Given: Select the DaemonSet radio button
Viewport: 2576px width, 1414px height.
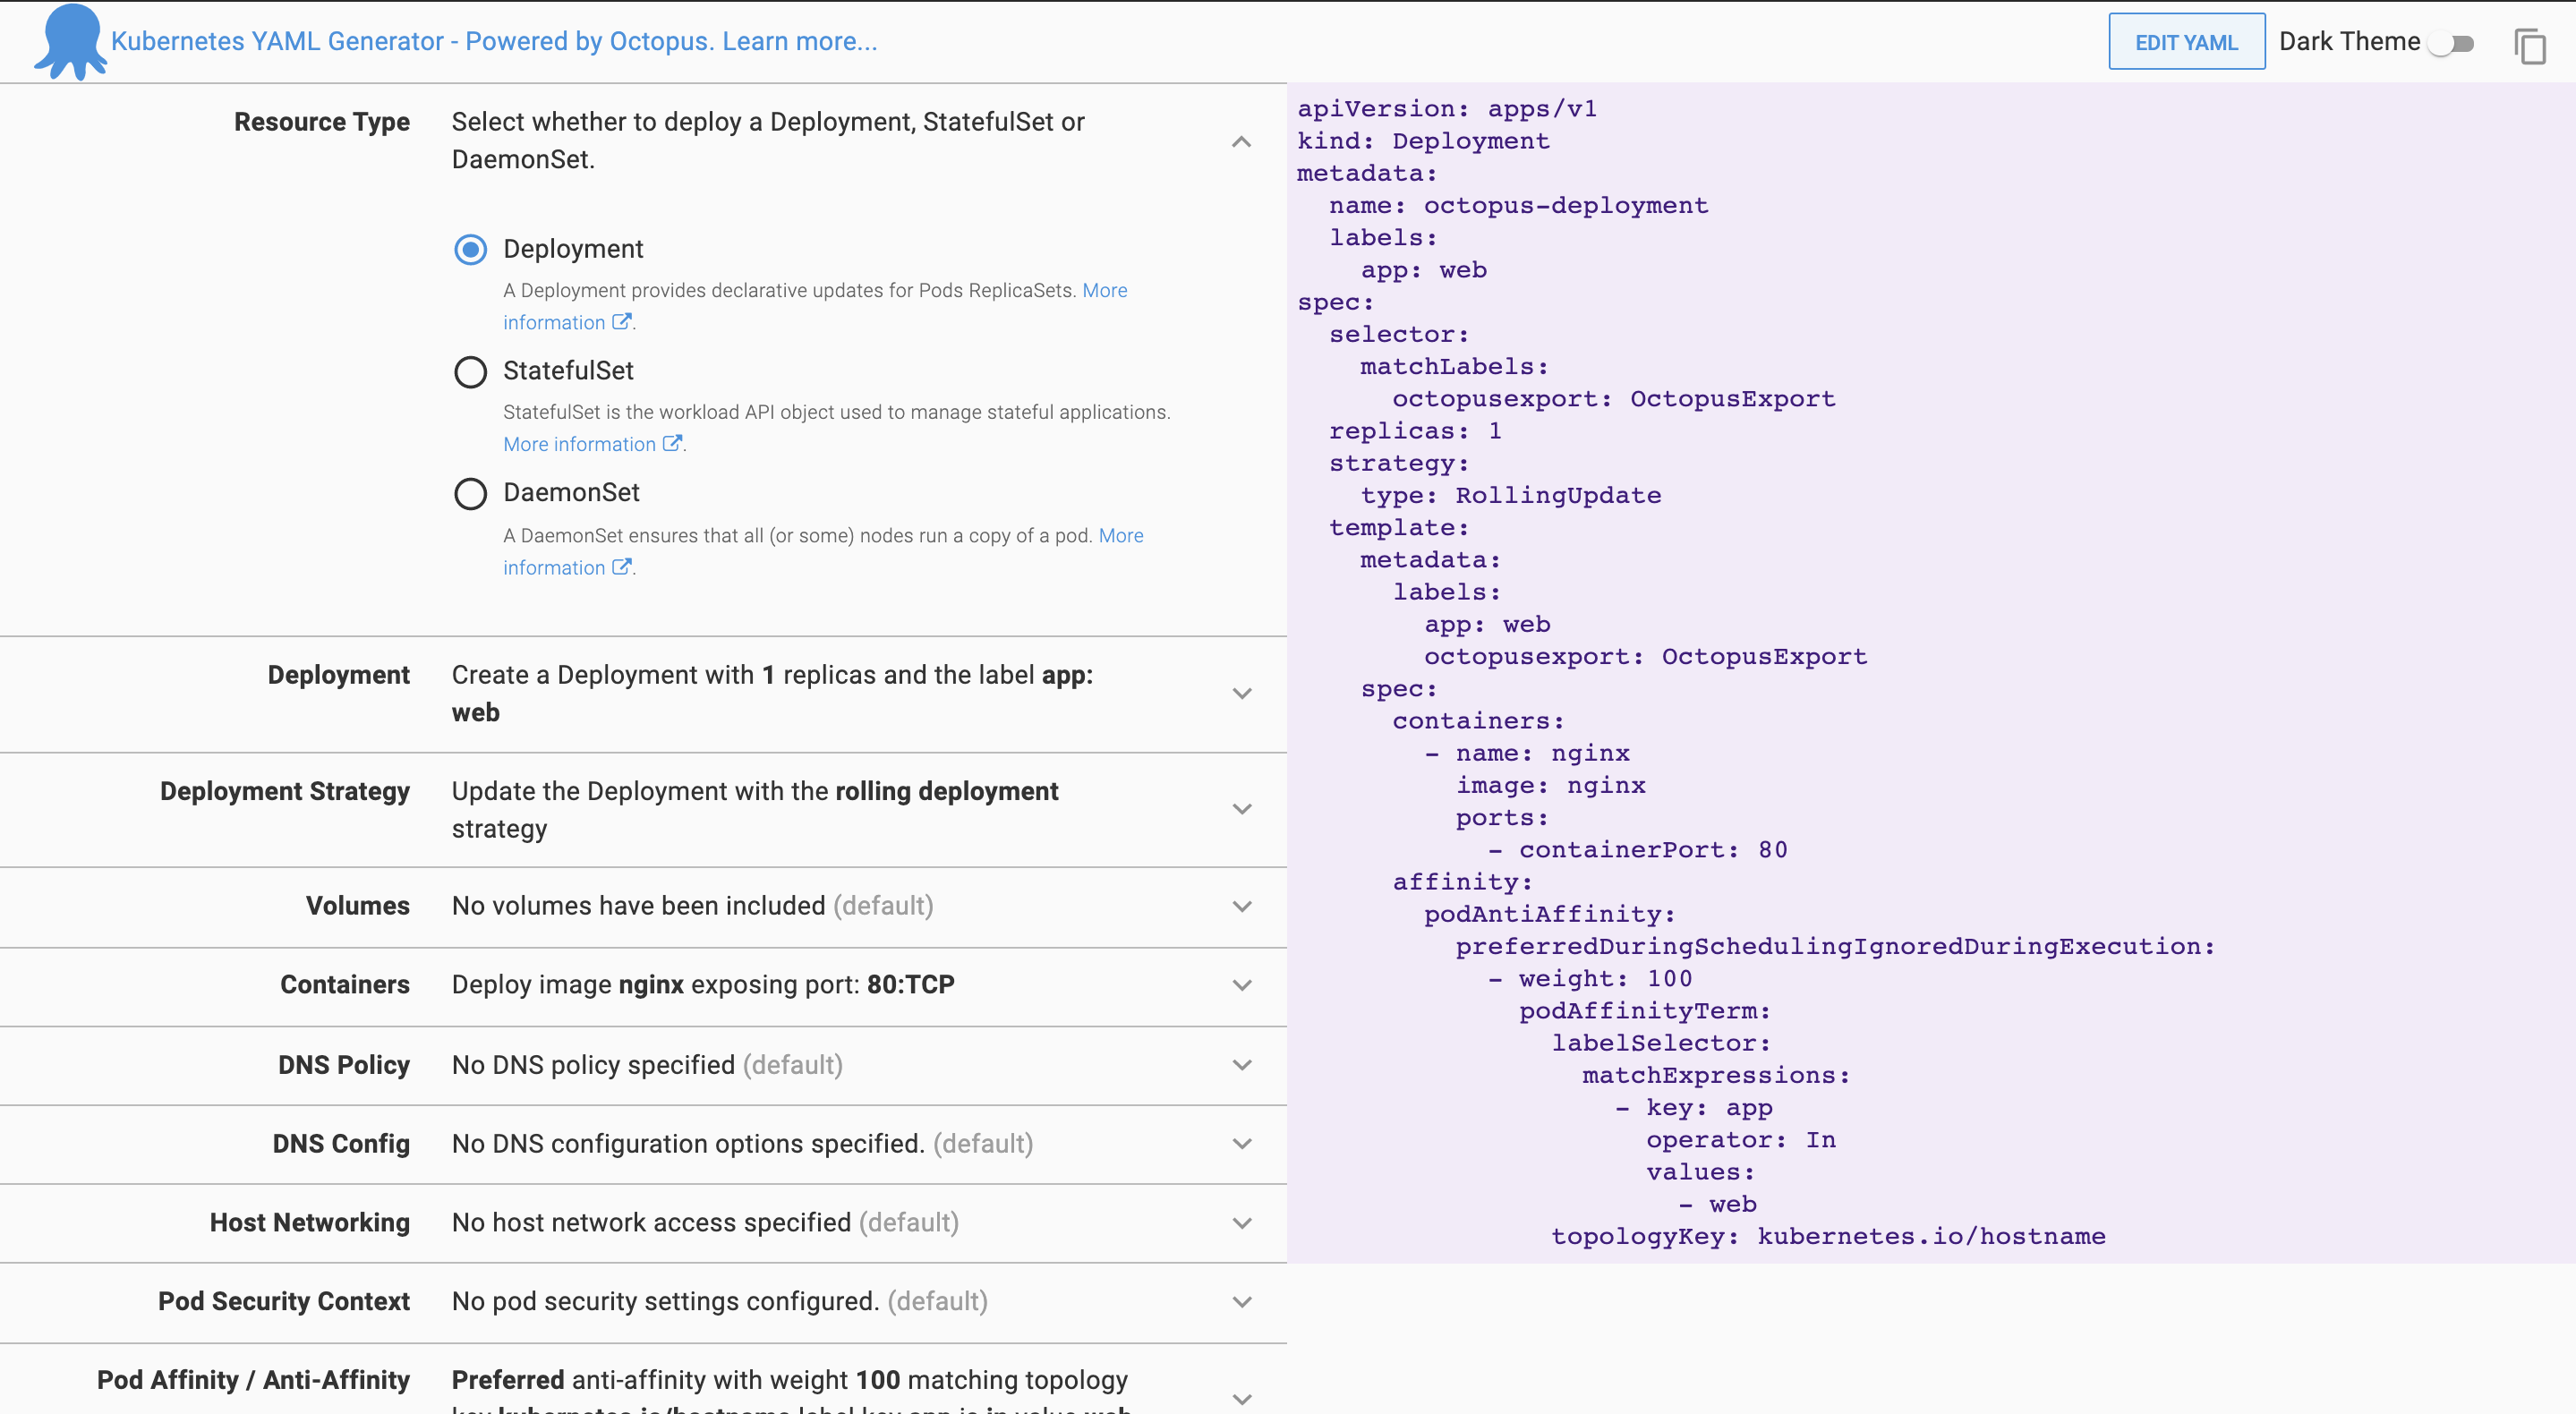Looking at the screenshot, I should (470, 494).
